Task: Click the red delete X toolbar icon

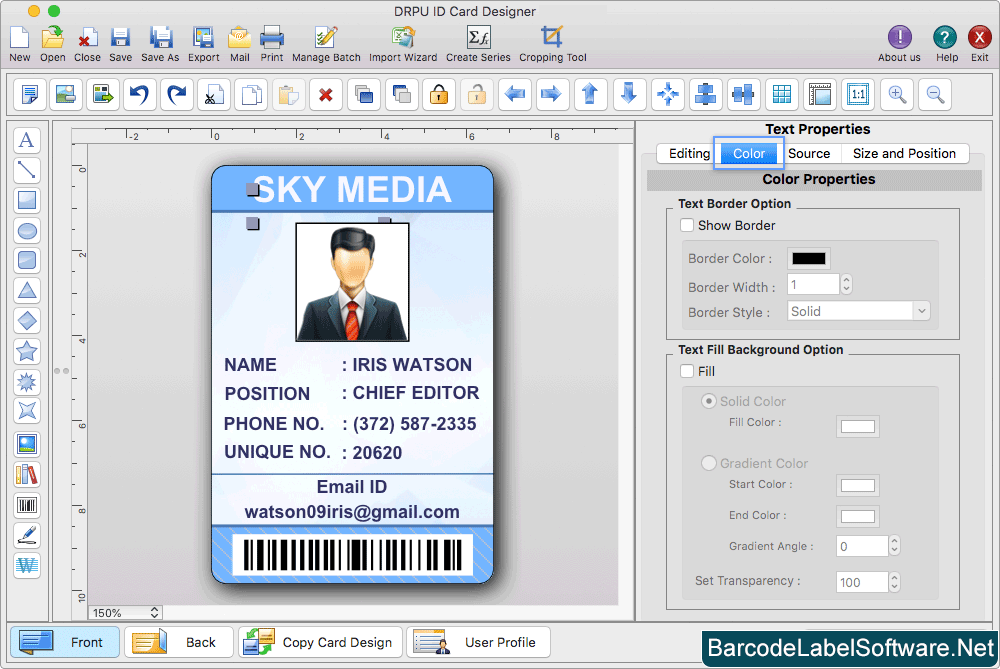Action: 325,95
